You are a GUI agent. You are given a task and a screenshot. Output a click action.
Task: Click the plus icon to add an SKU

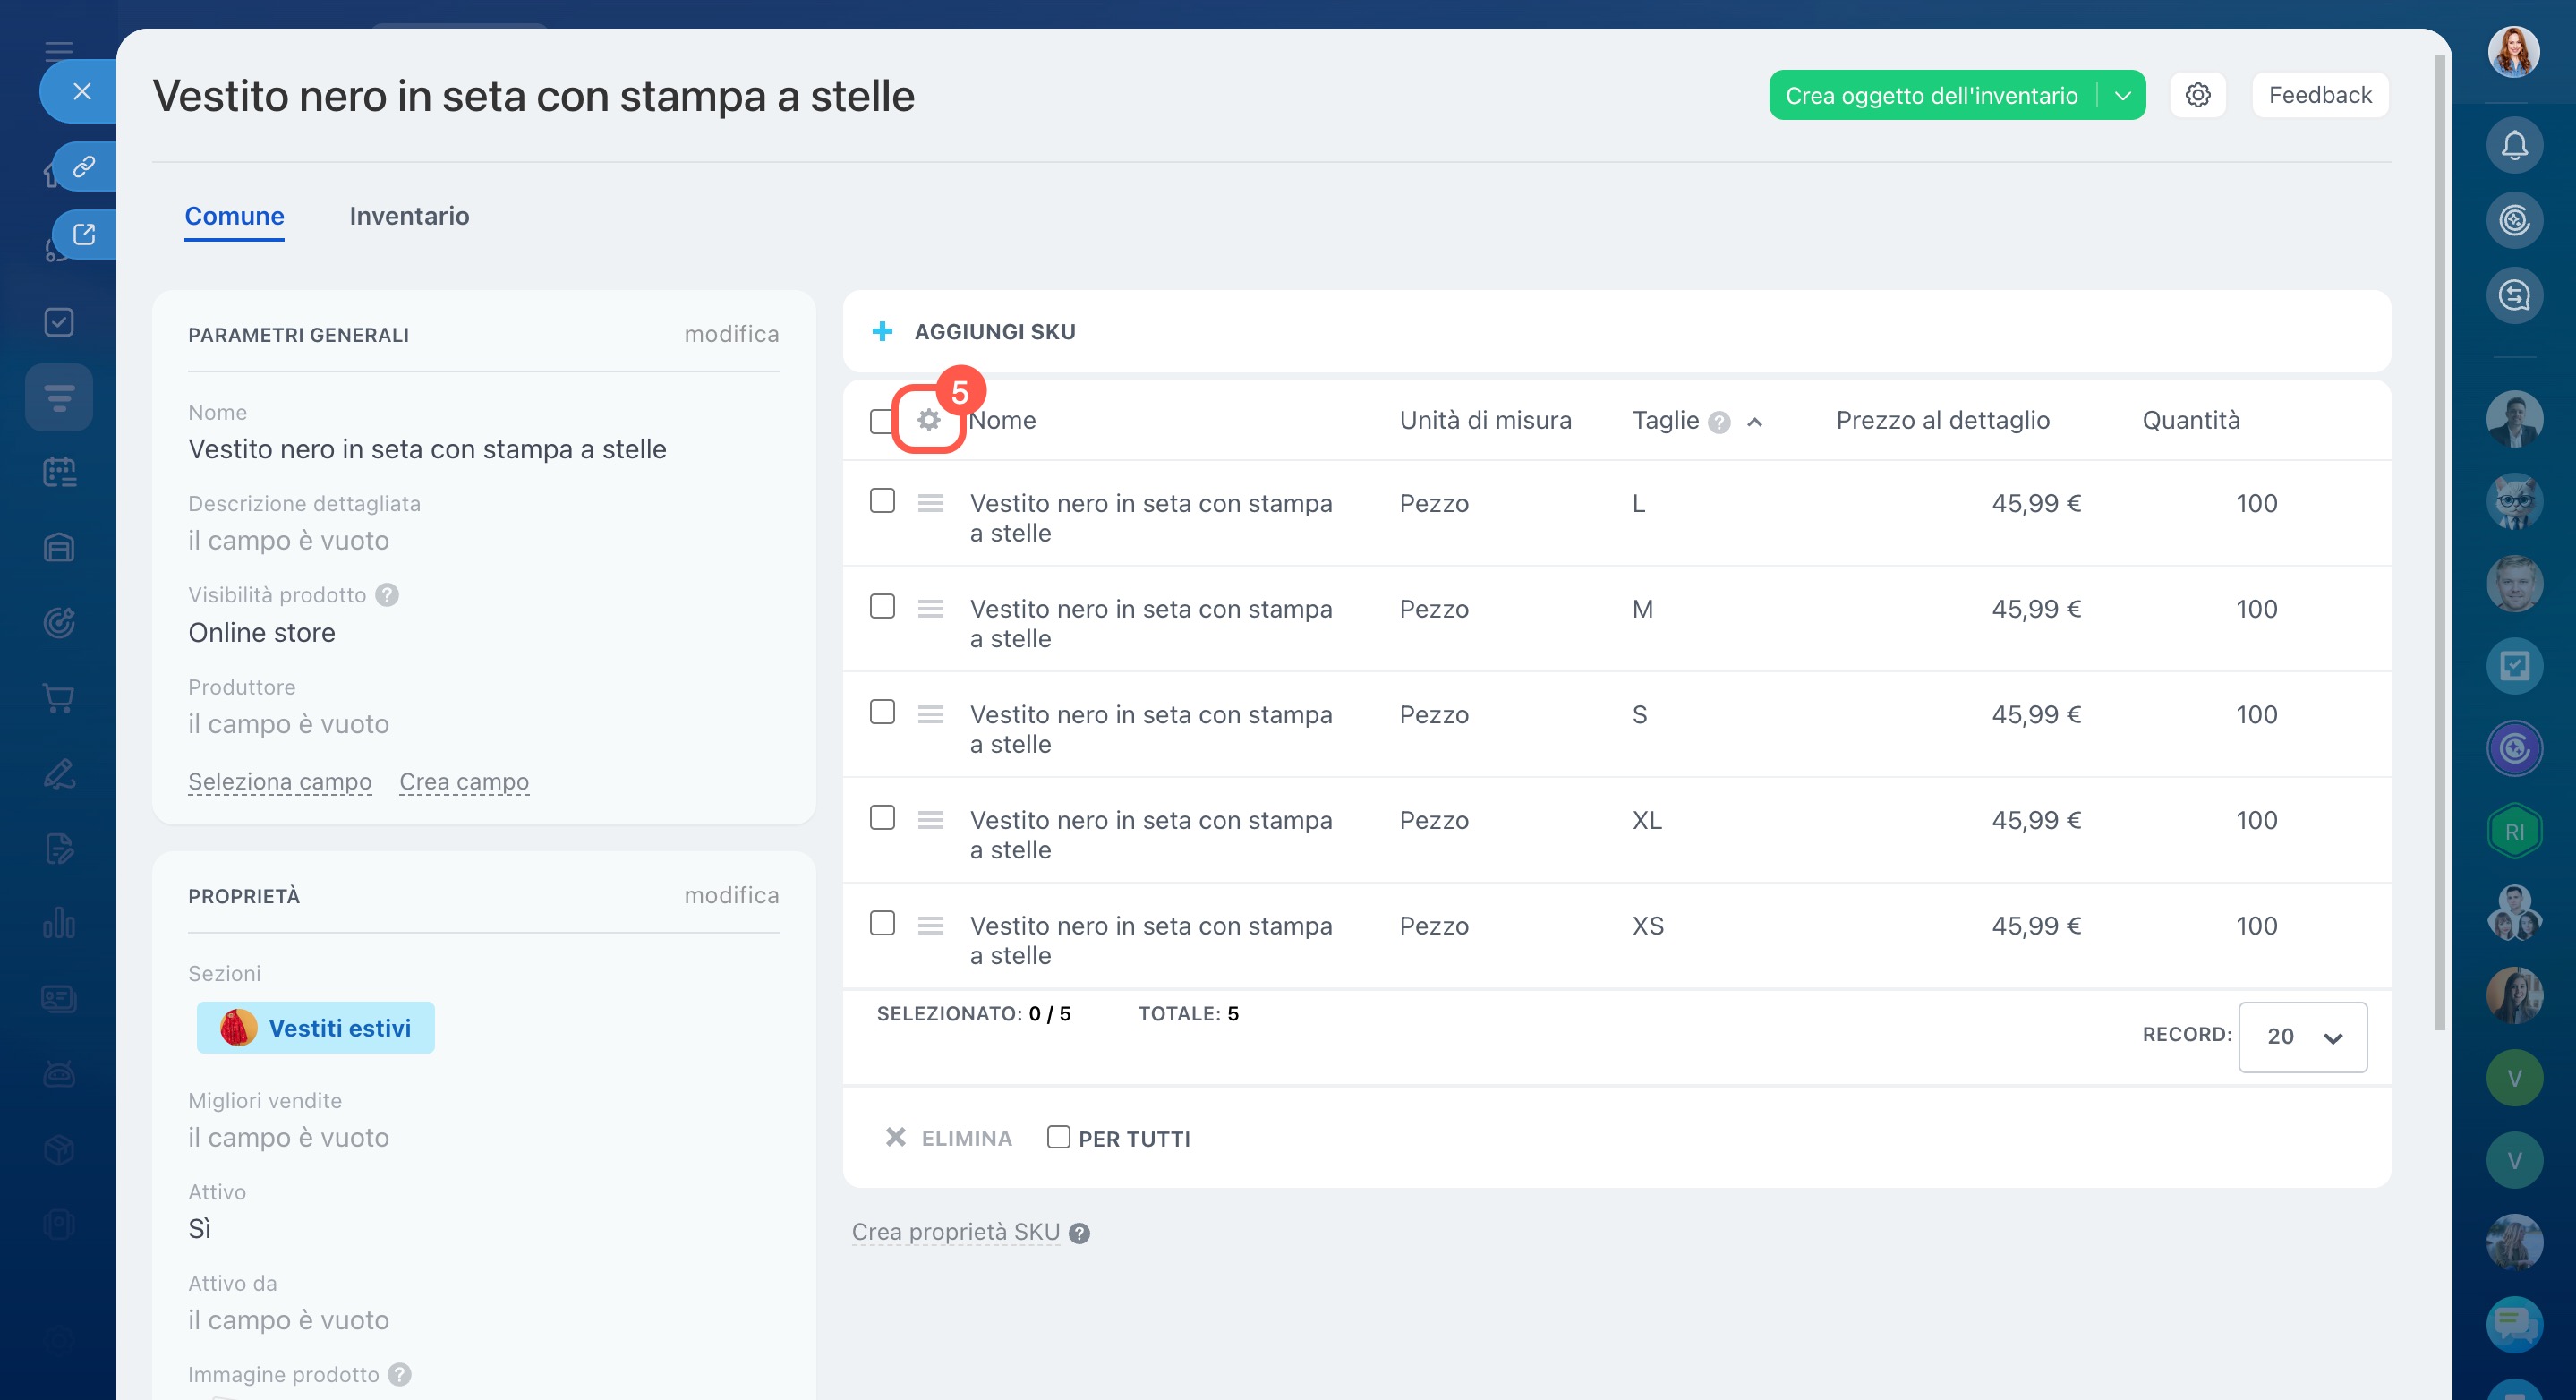(882, 331)
